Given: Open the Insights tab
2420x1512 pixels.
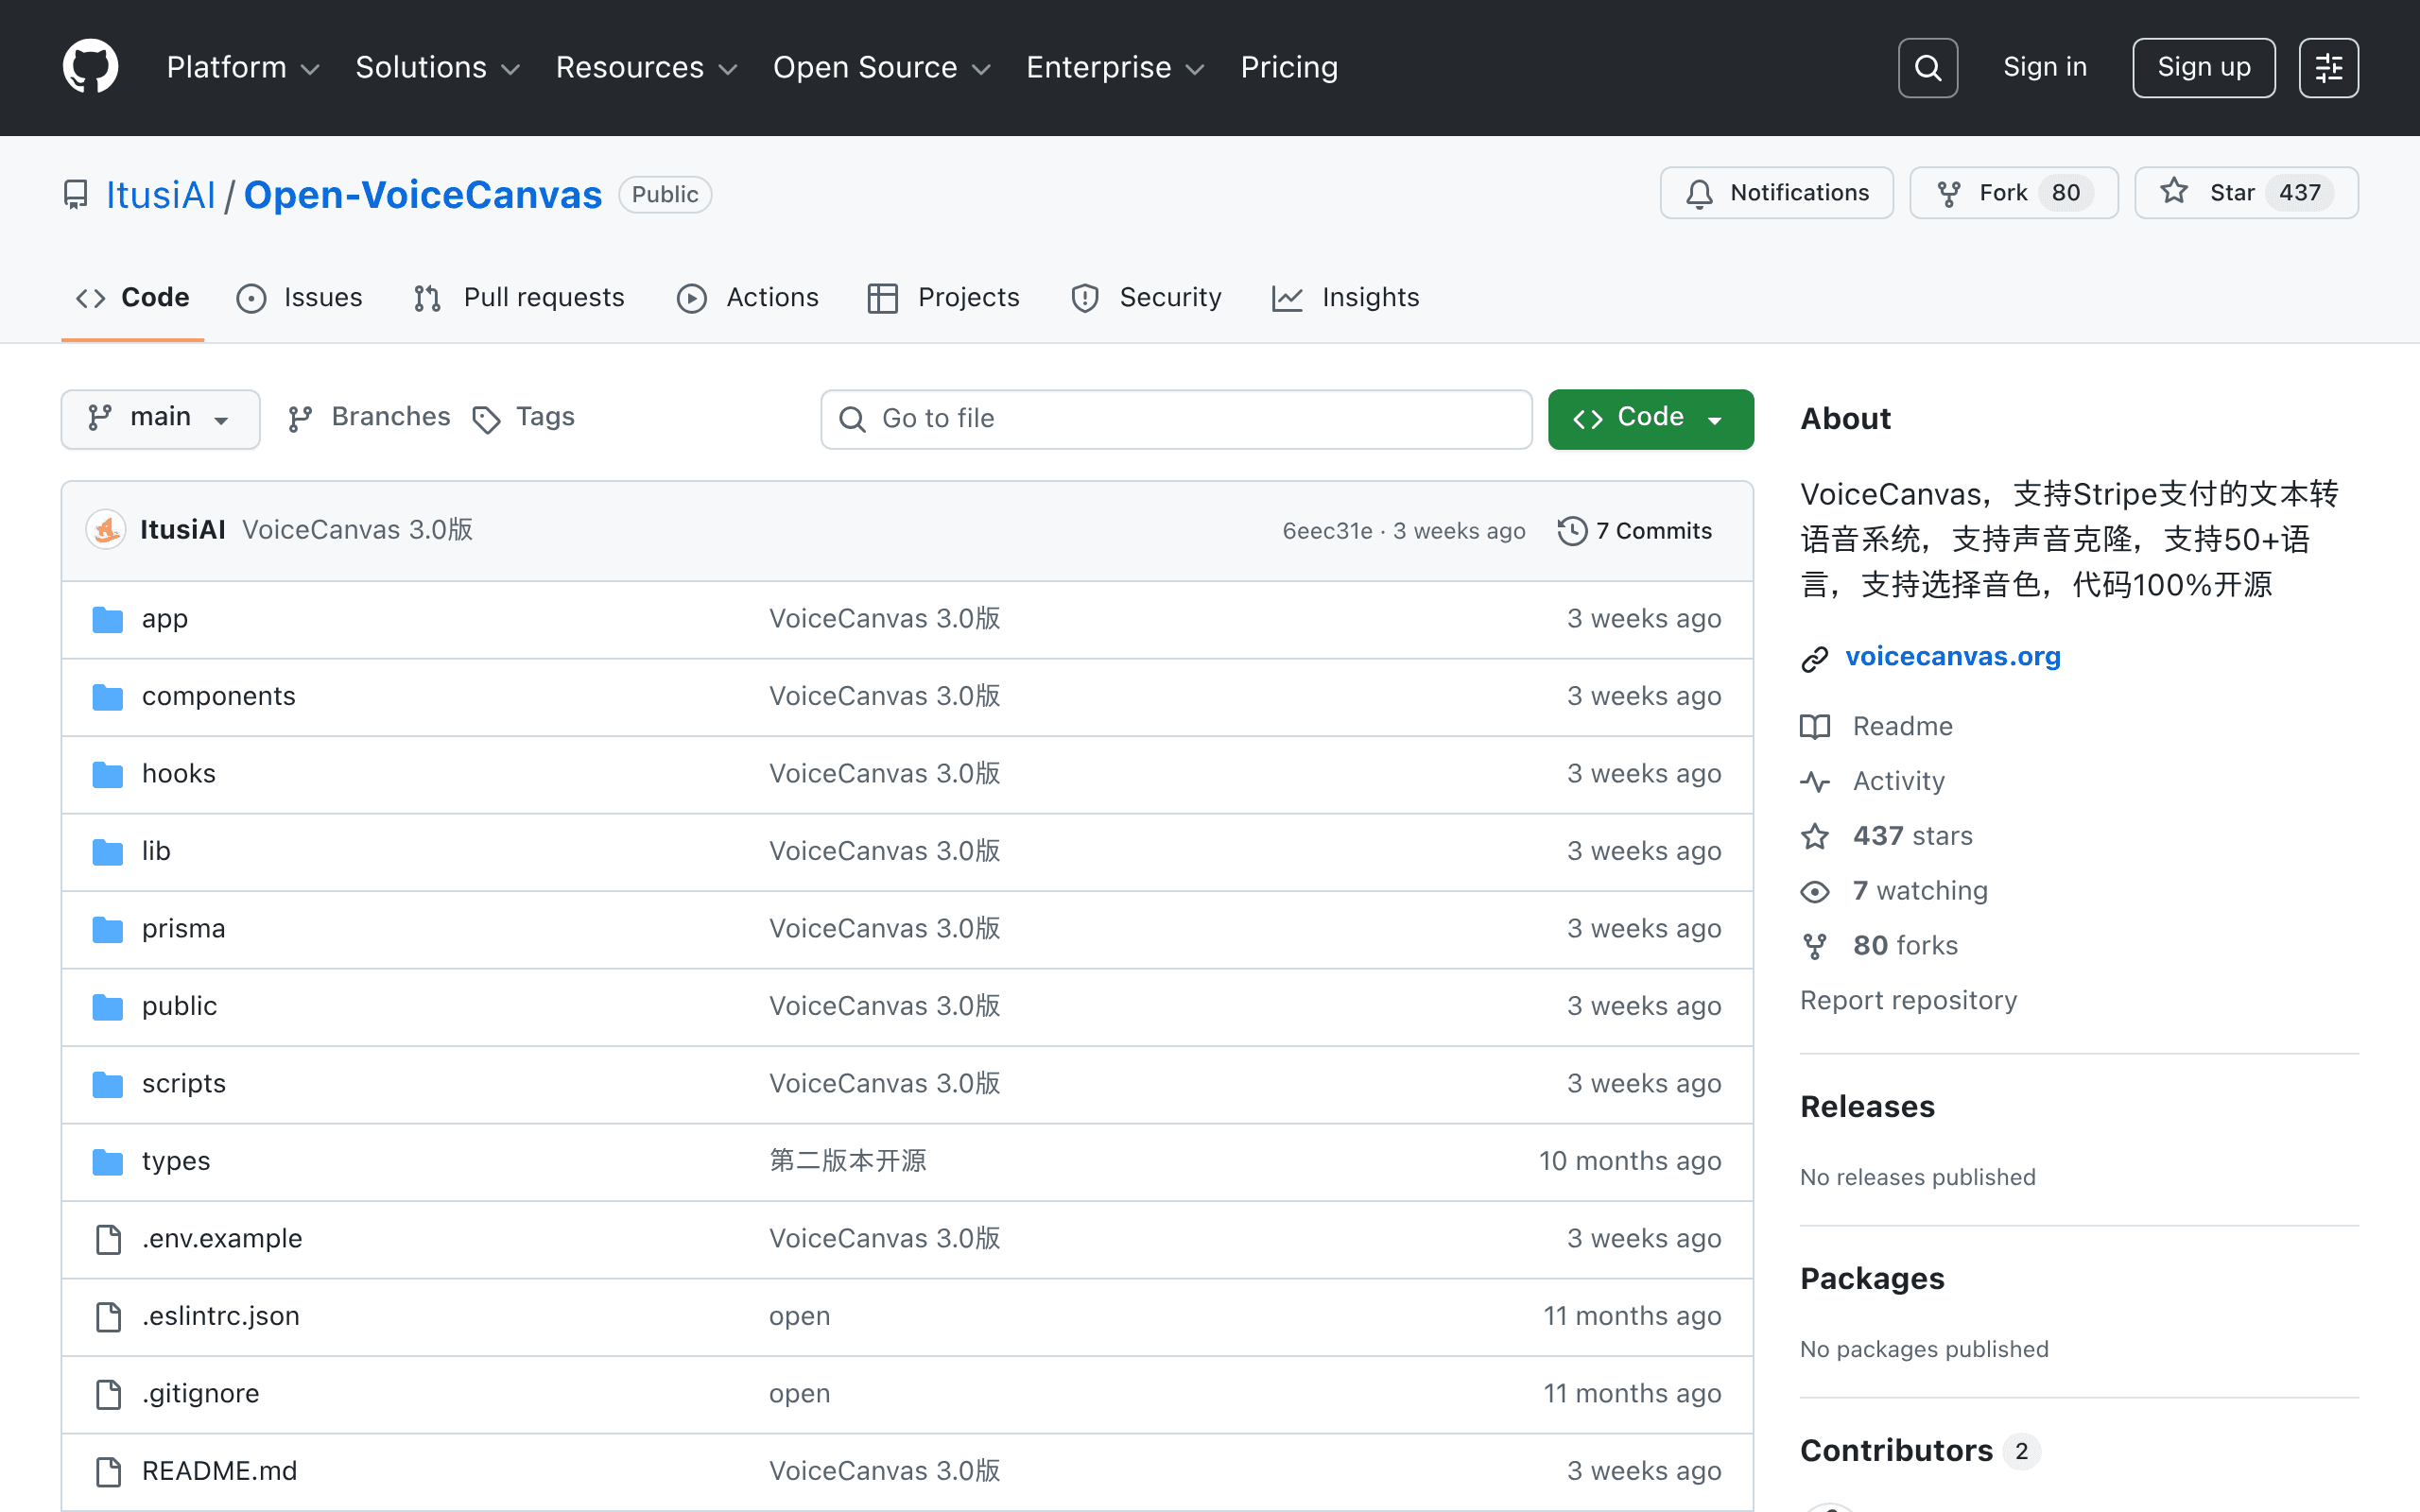Looking at the screenshot, I should [x=1346, y=298].
